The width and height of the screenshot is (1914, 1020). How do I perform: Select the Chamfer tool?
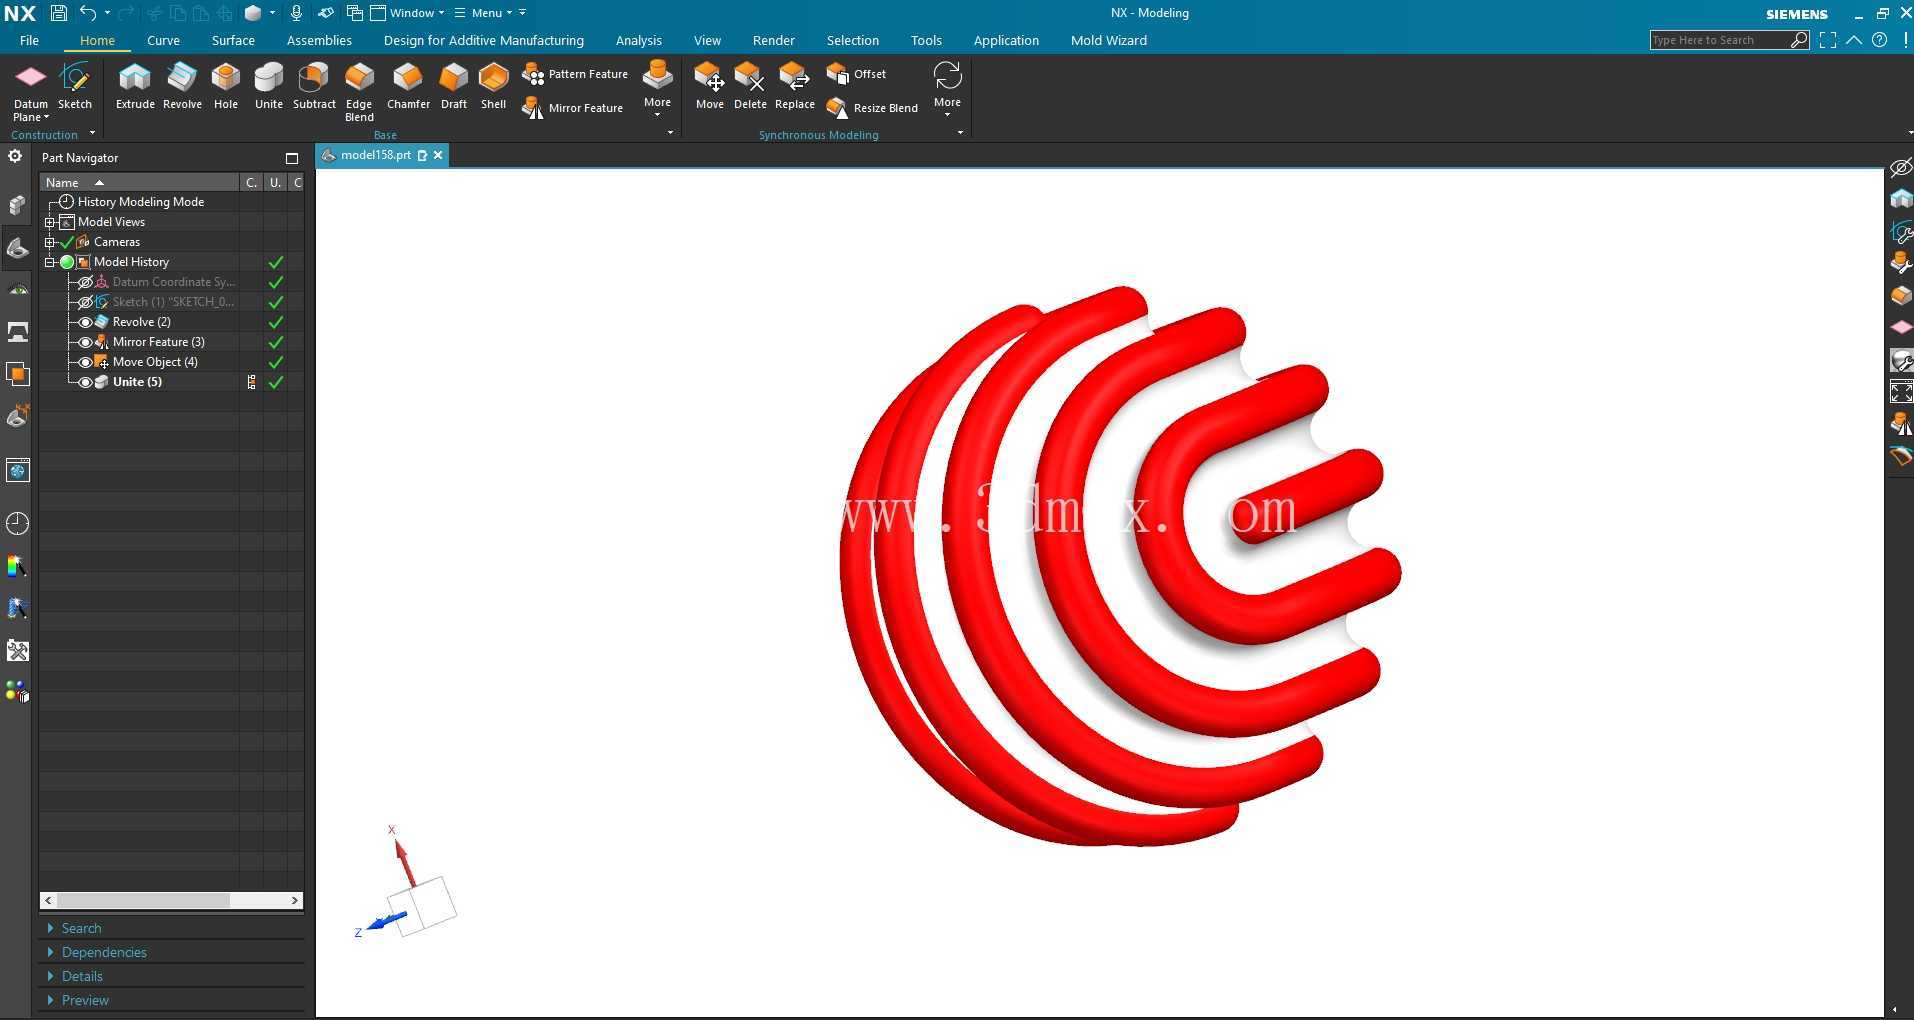408,86
